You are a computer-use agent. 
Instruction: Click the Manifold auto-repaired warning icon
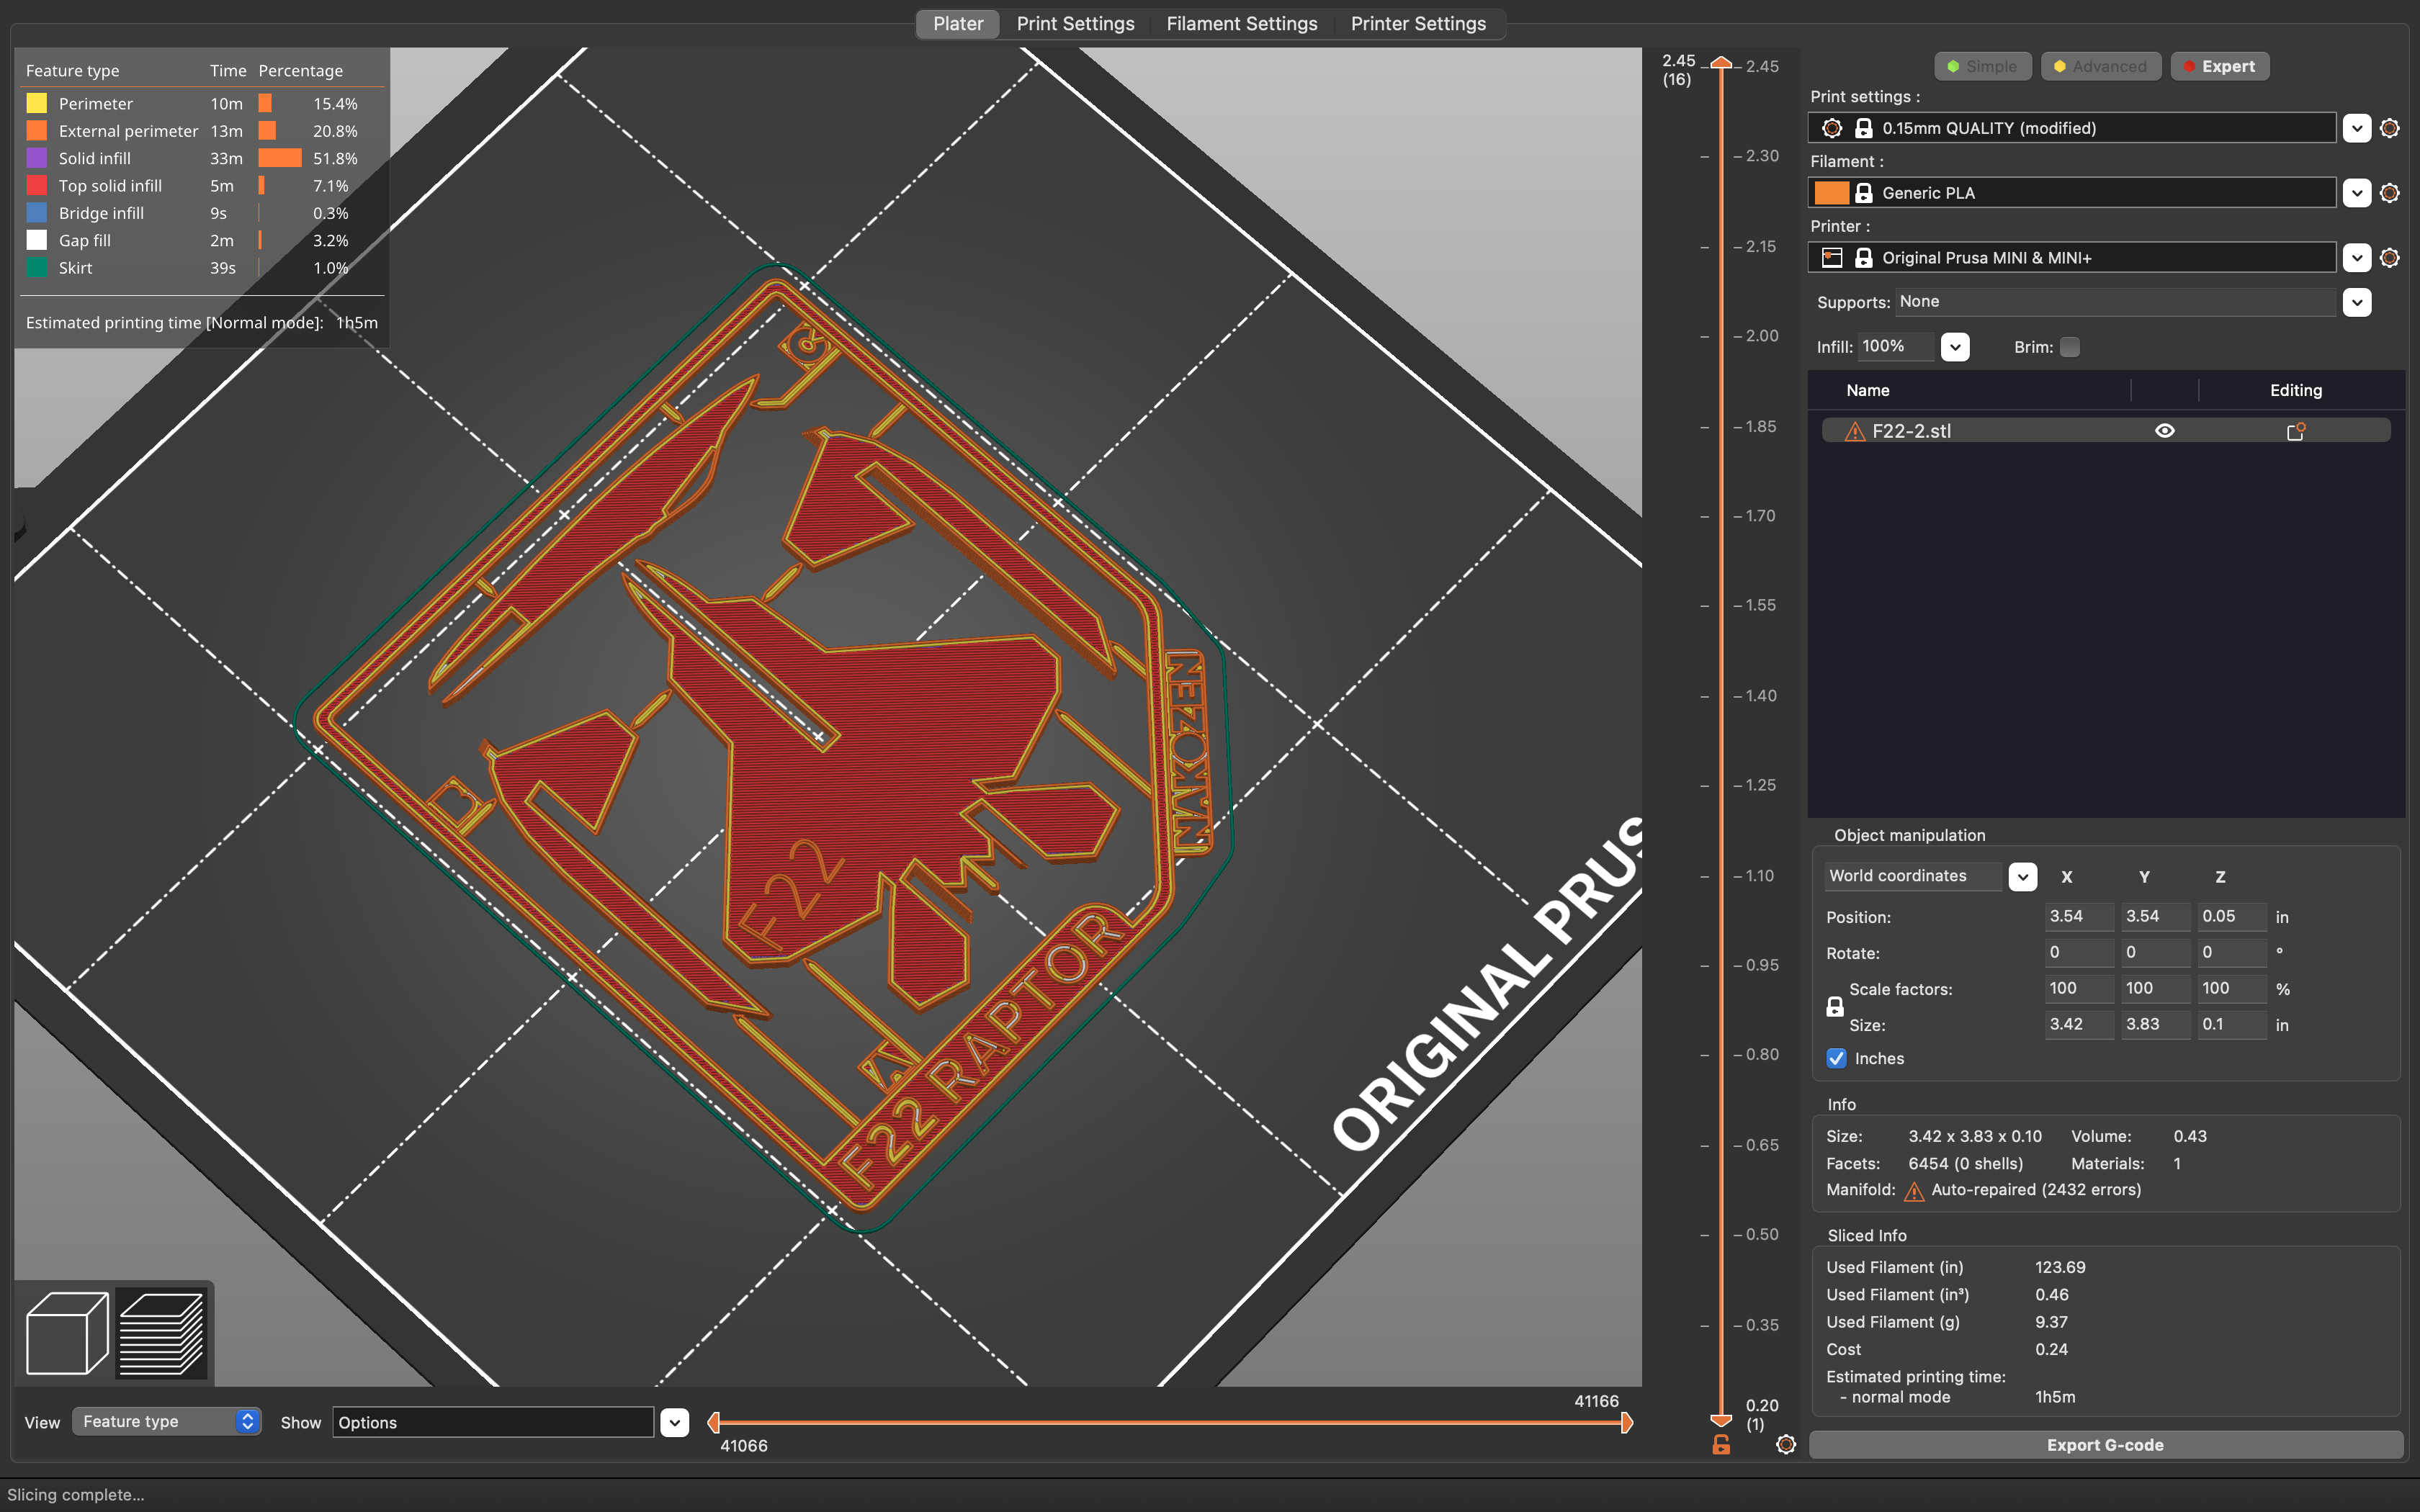pyautogui.click(x=1914, y=1190)
